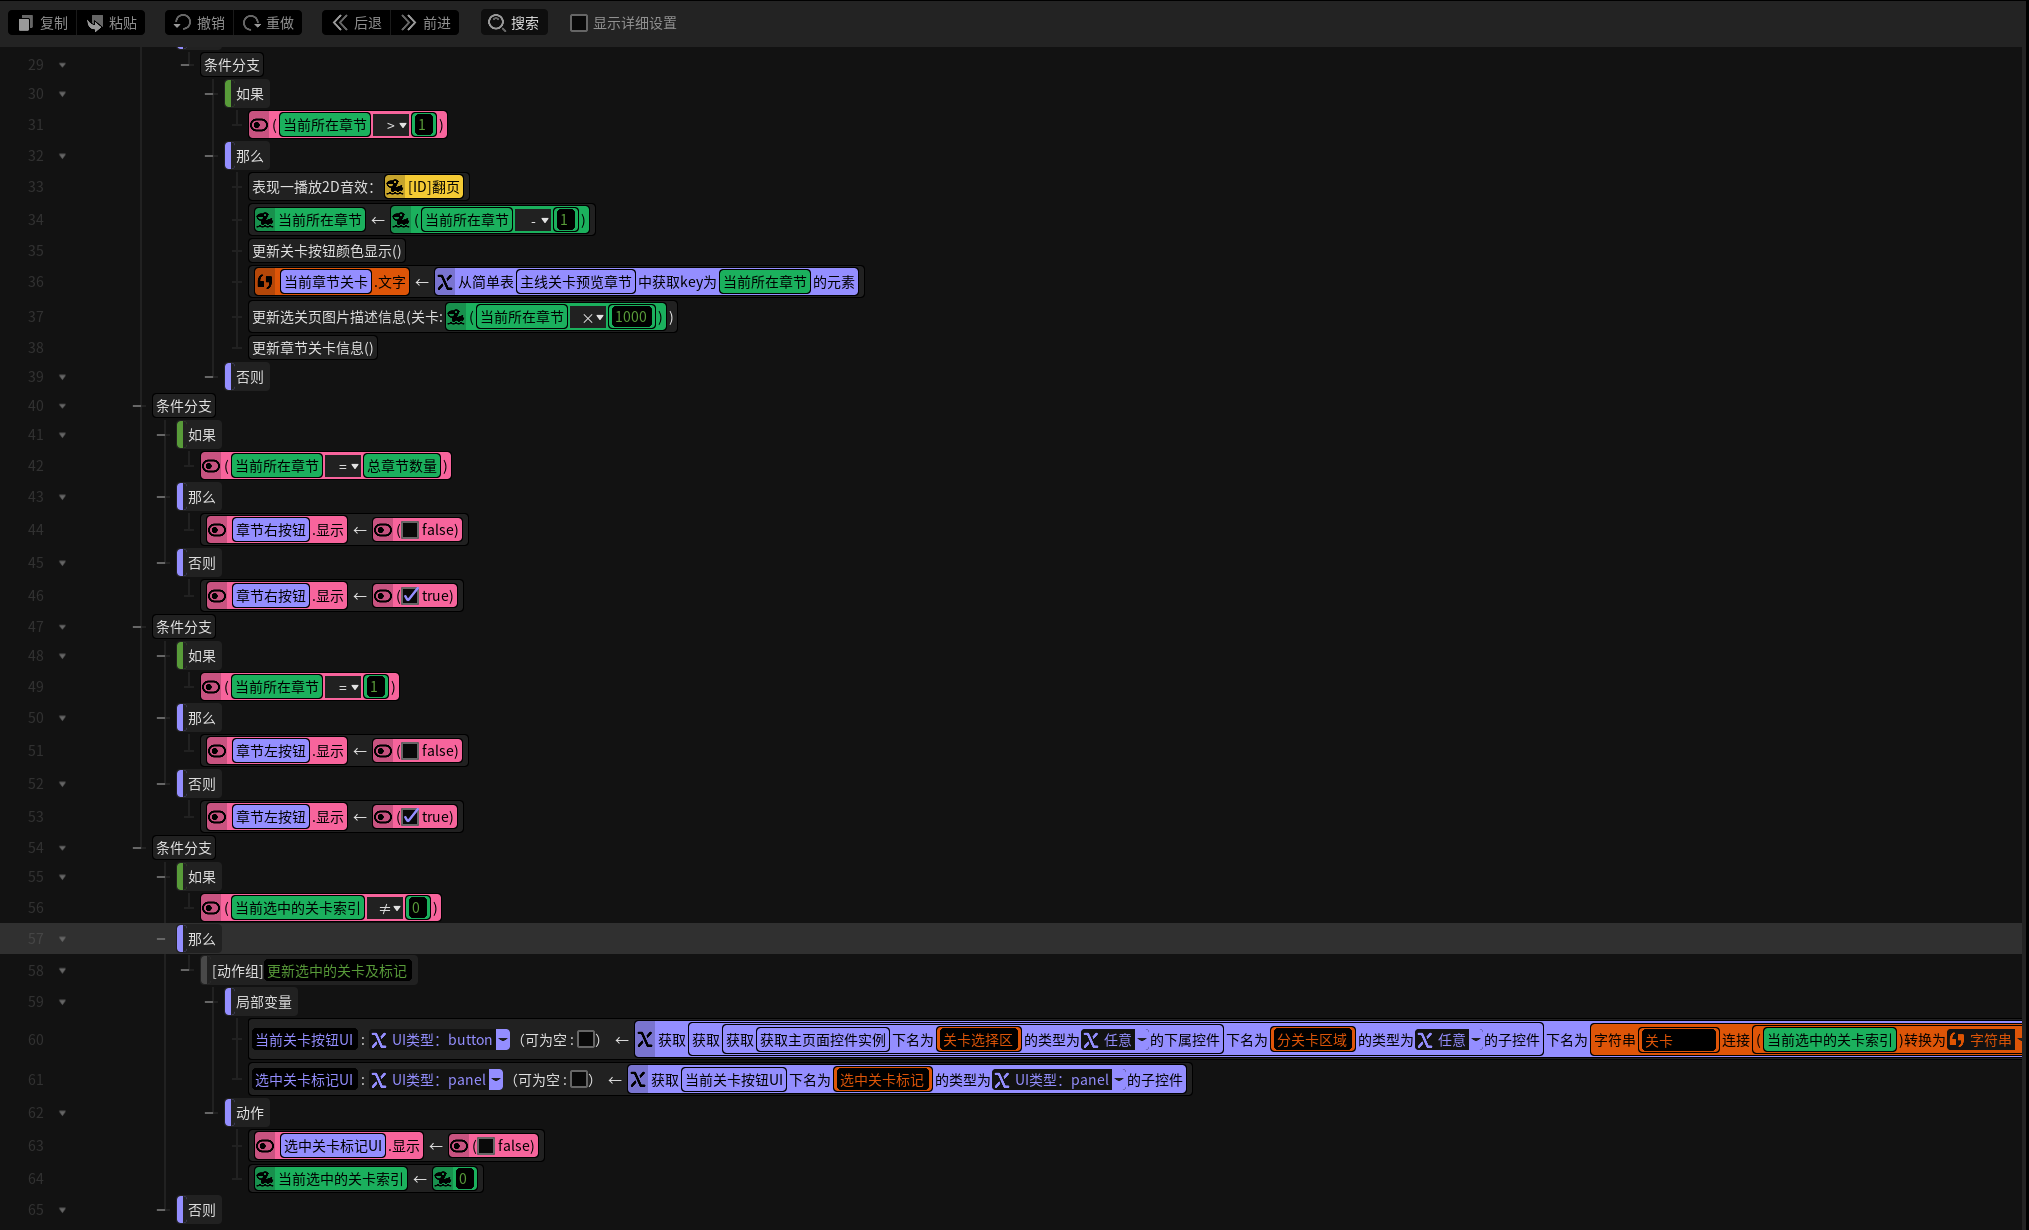Click the 撤销 undo arrow icon
2029x1230 pixels.
click(183, 22)
